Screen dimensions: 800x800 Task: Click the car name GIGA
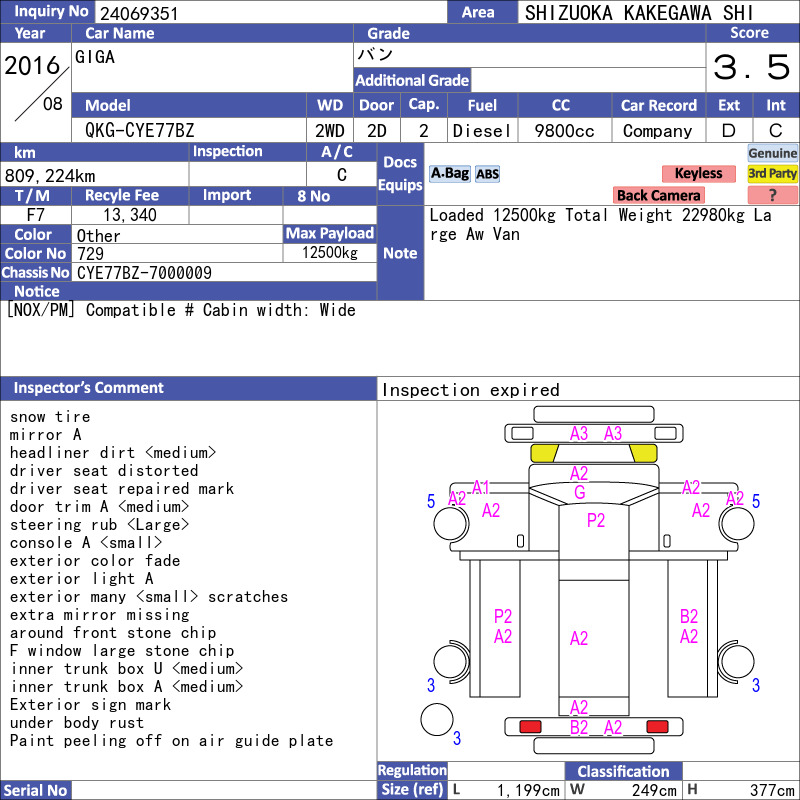coord(95,57)
